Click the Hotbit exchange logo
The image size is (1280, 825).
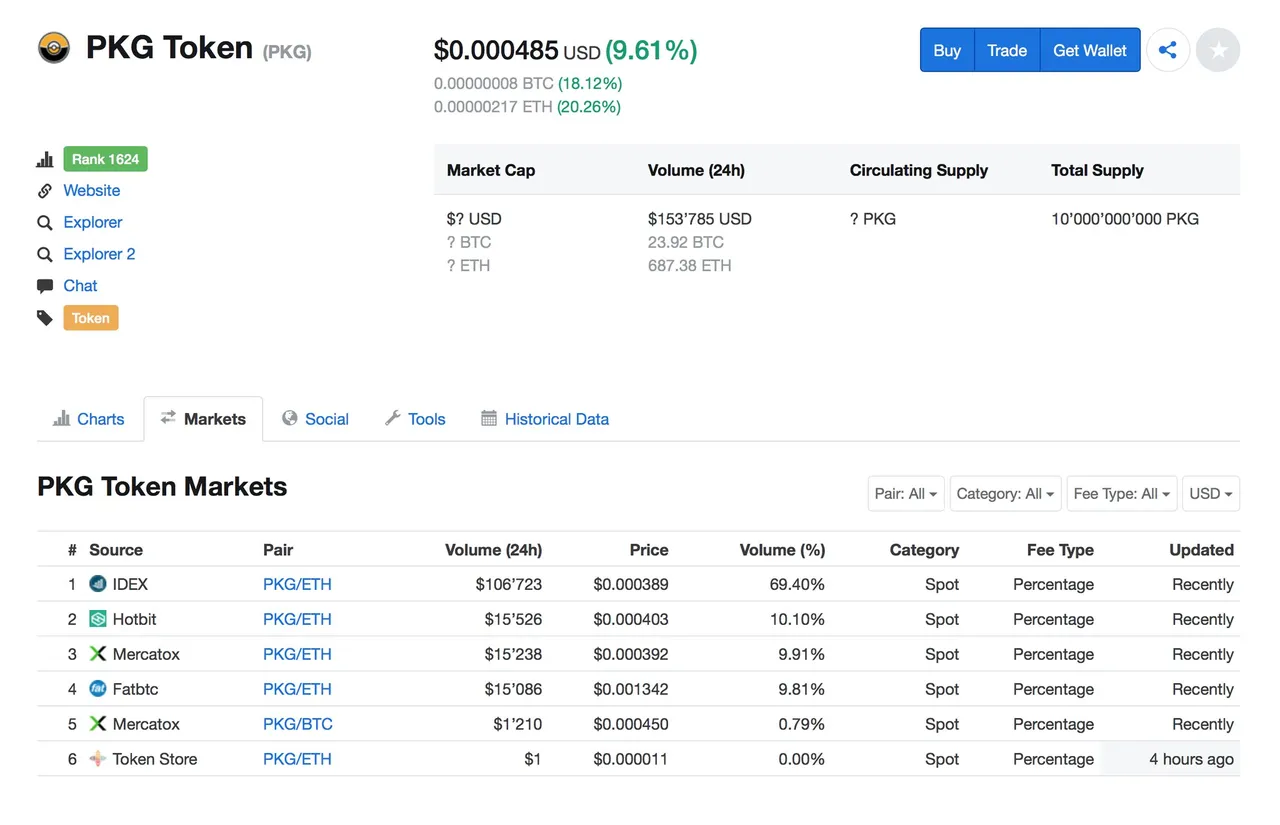[98, 619]
